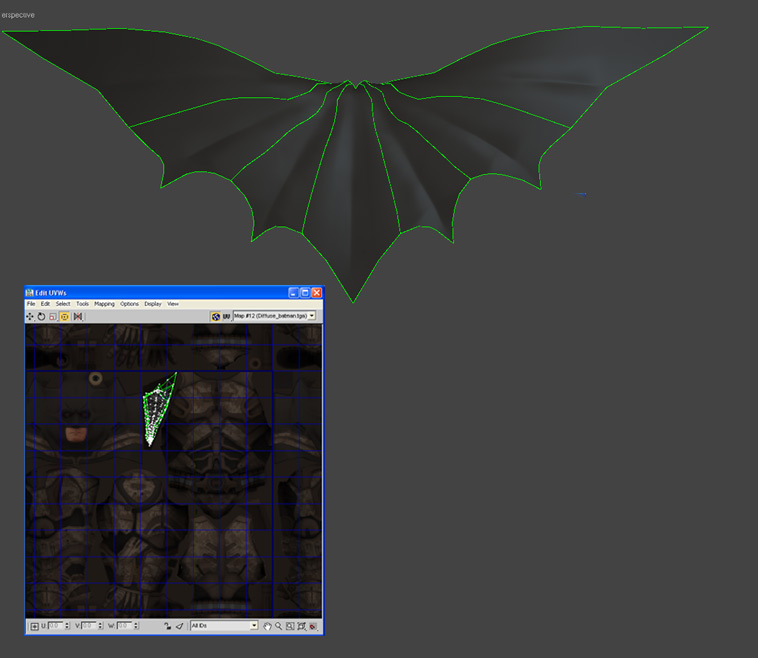Select the Zoom magnifier tool
The image size is (758, 658).
[x=278, y=626]
